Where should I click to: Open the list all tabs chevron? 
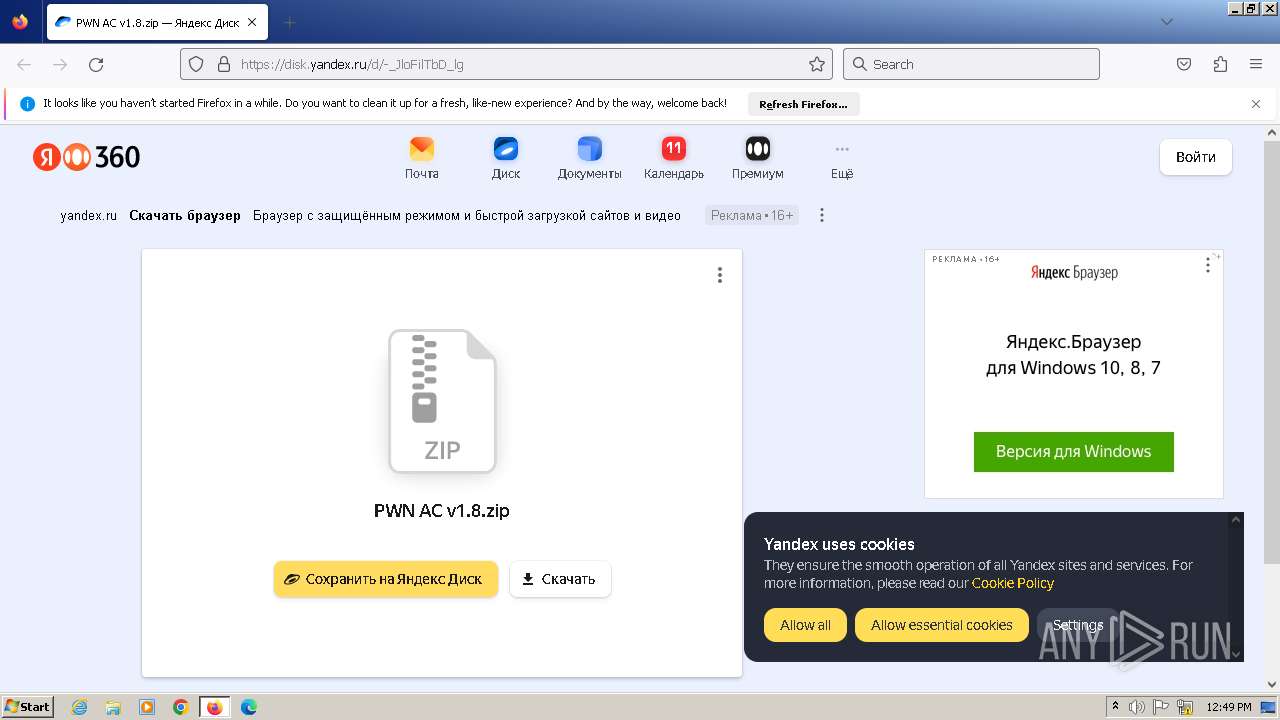point(1166,22)
